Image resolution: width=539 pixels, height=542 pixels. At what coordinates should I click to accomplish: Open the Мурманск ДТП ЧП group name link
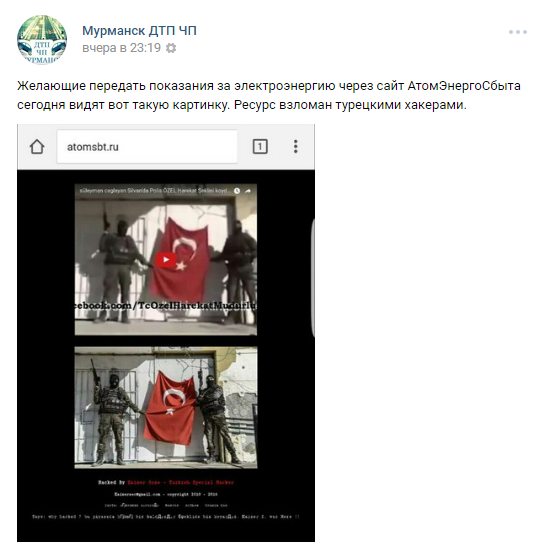(x=139, y=31)
